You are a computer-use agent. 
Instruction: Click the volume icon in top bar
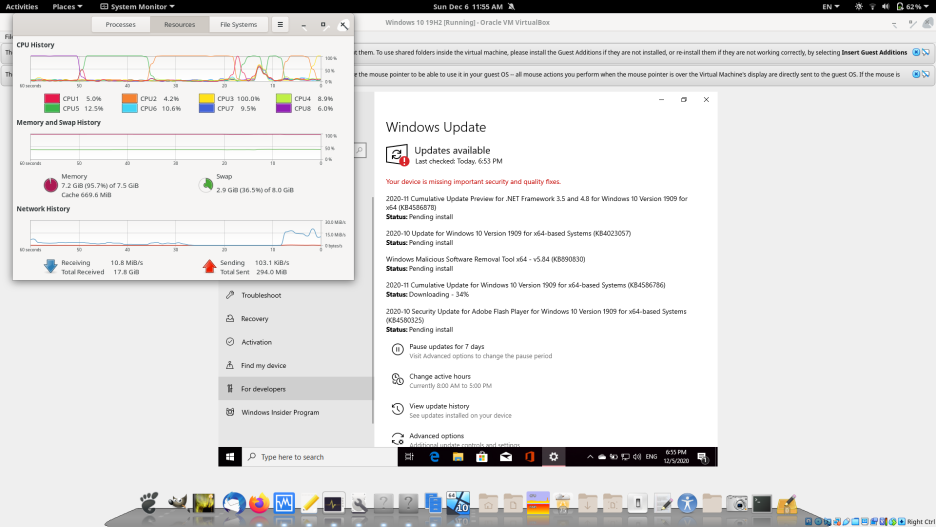coord(885,7)
